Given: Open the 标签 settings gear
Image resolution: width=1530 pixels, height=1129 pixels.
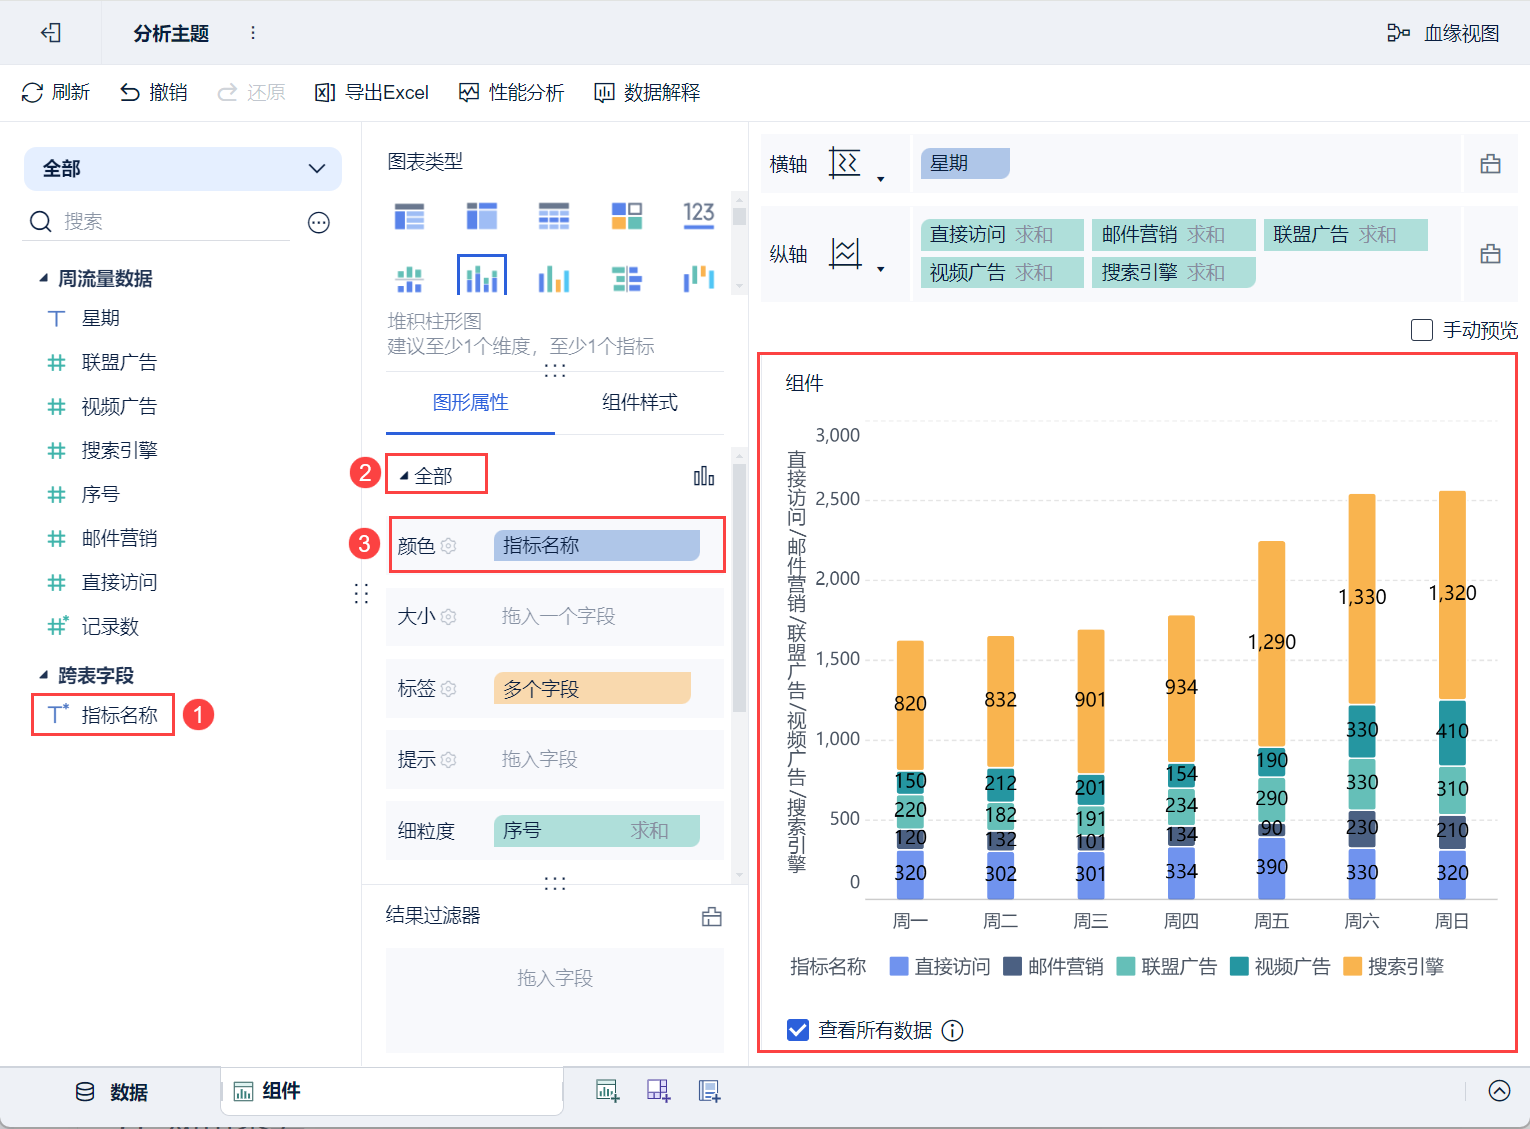Looking at the screenshot, I should point(449,689).
